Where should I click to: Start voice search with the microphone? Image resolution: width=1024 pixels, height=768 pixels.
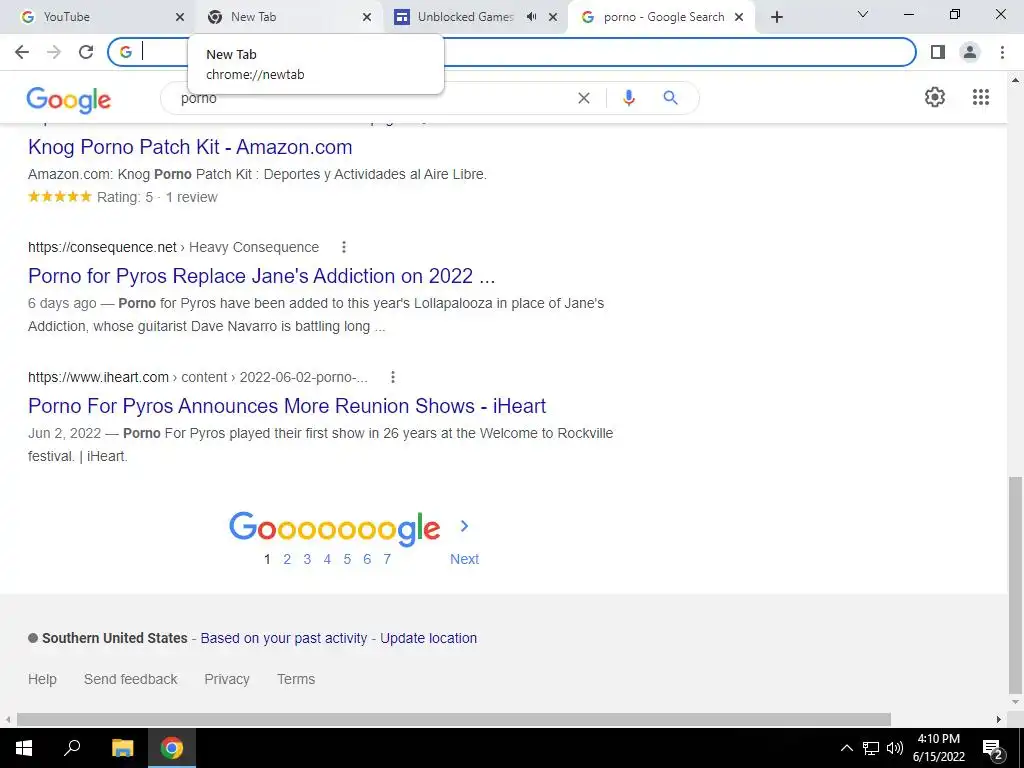(x=629, y=98)
